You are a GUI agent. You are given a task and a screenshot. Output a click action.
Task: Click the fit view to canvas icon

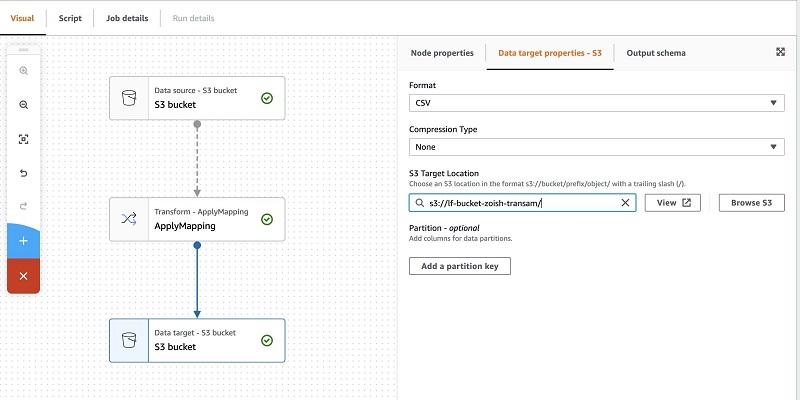click(23, 139)
